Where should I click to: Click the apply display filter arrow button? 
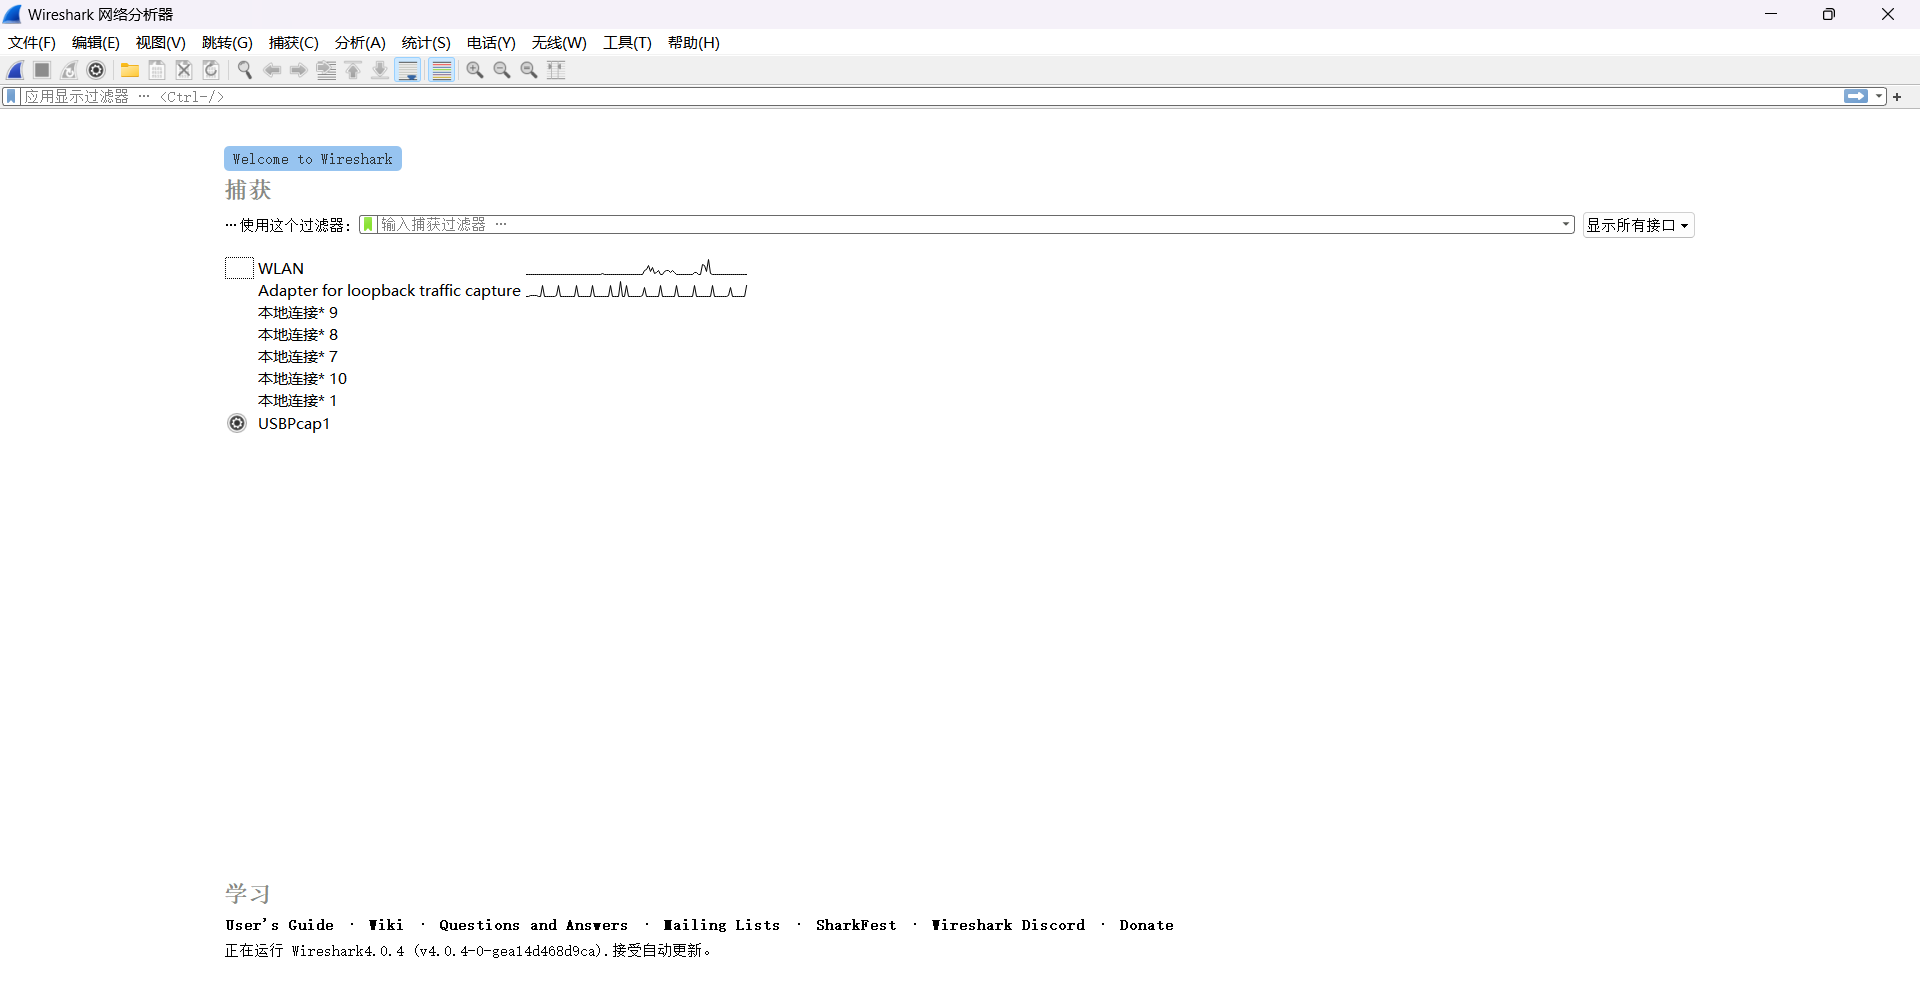click(1856, 97)
